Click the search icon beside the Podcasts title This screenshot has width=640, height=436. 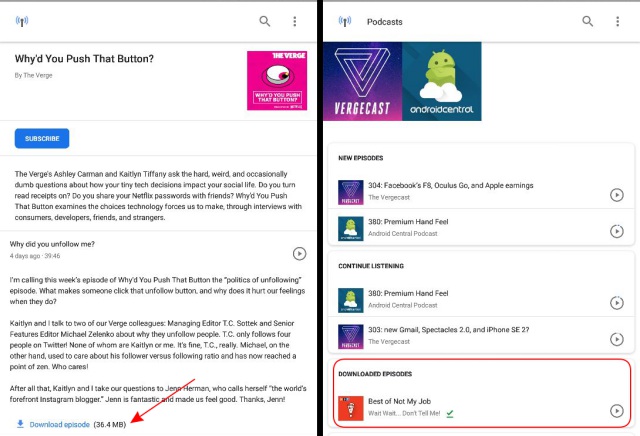coord(587,21)
